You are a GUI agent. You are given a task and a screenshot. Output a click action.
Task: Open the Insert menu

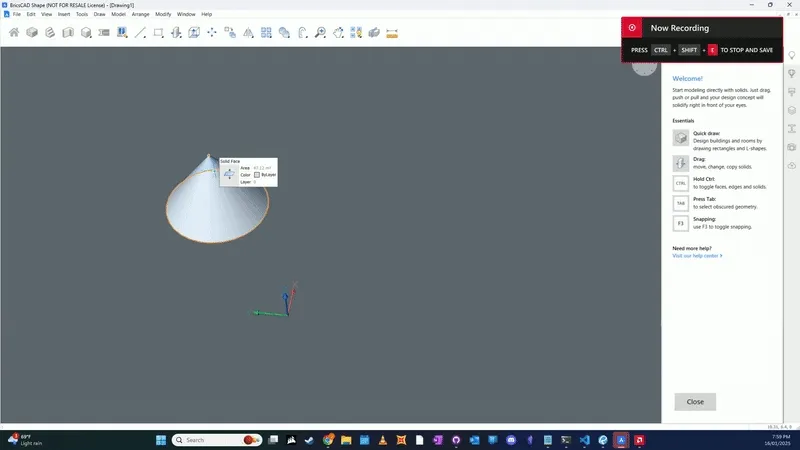tap(64, 14)
